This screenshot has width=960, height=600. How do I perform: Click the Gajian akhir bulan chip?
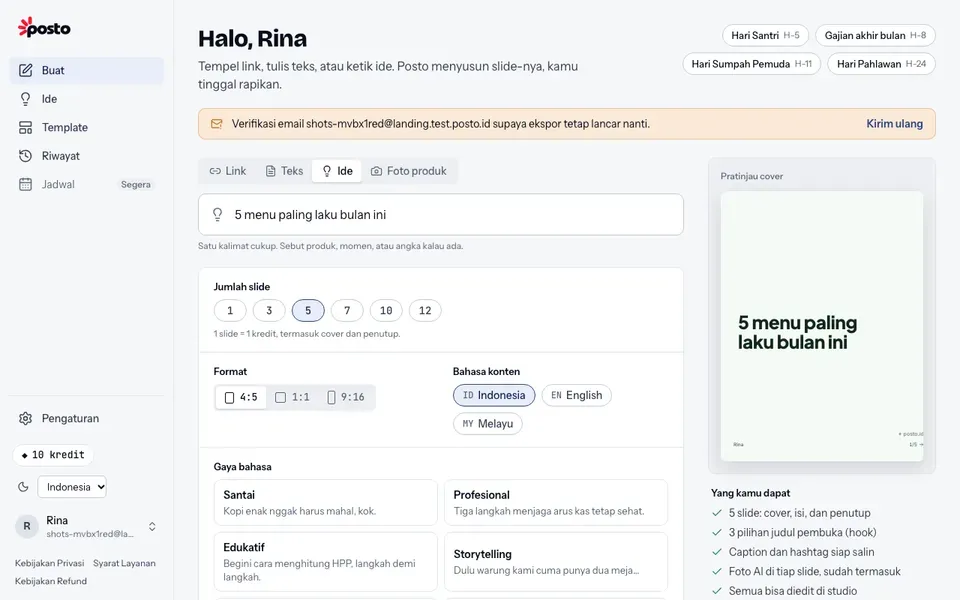(875, 36)
